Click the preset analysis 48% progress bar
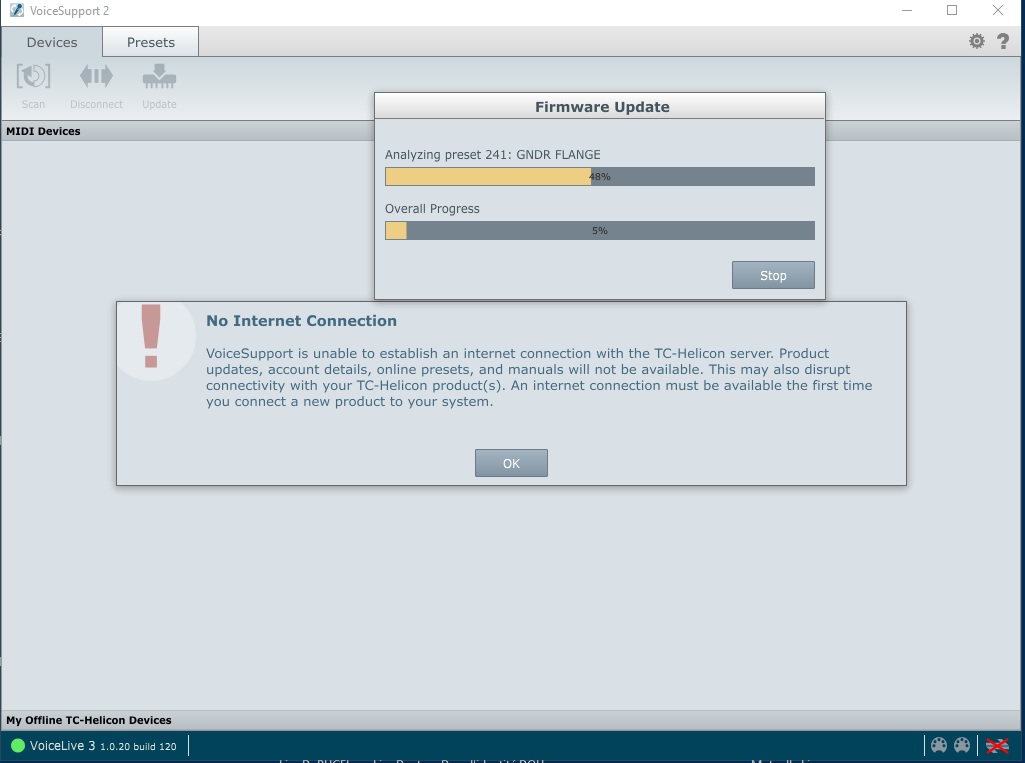This screenshot has height=763, width=1025. coord(599,177)
